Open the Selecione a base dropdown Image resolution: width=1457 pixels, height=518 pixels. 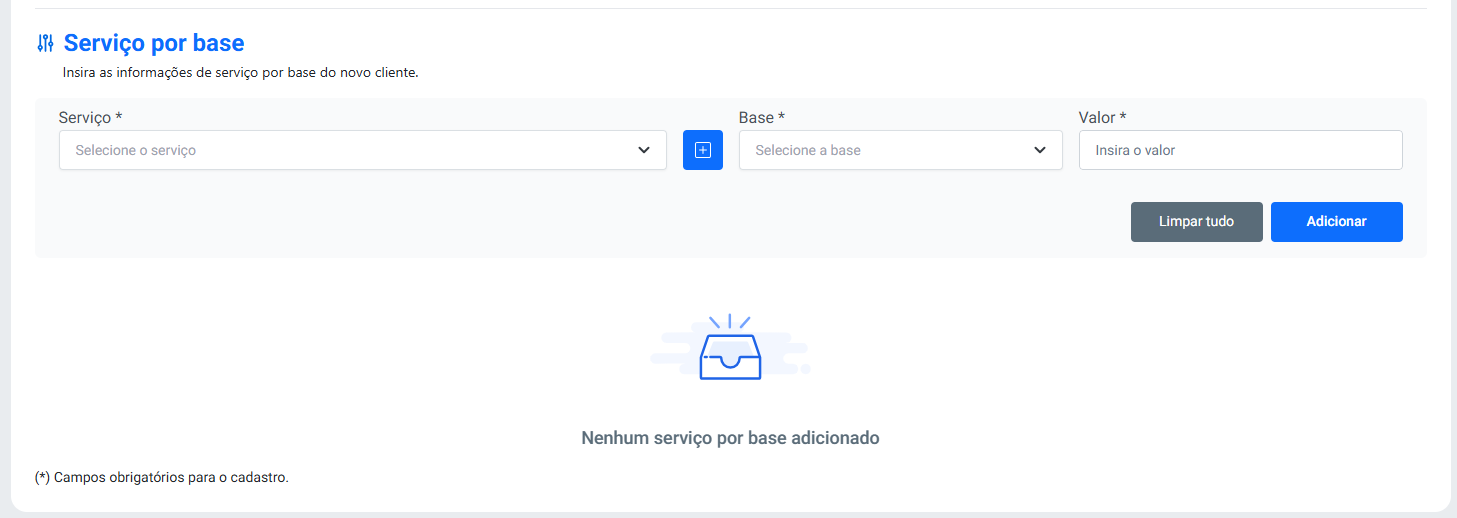tap(900, 150)
